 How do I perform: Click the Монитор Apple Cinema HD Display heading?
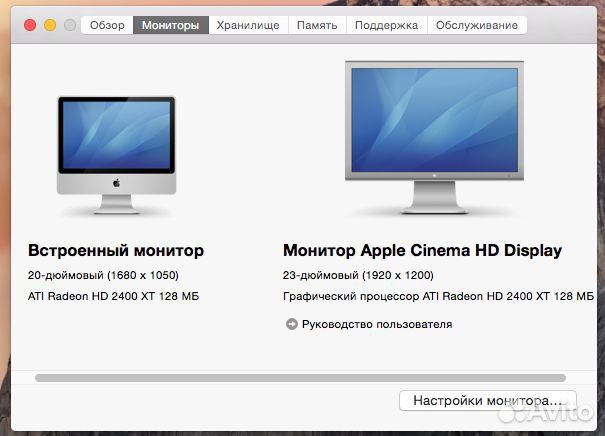[x=422, y=250]
